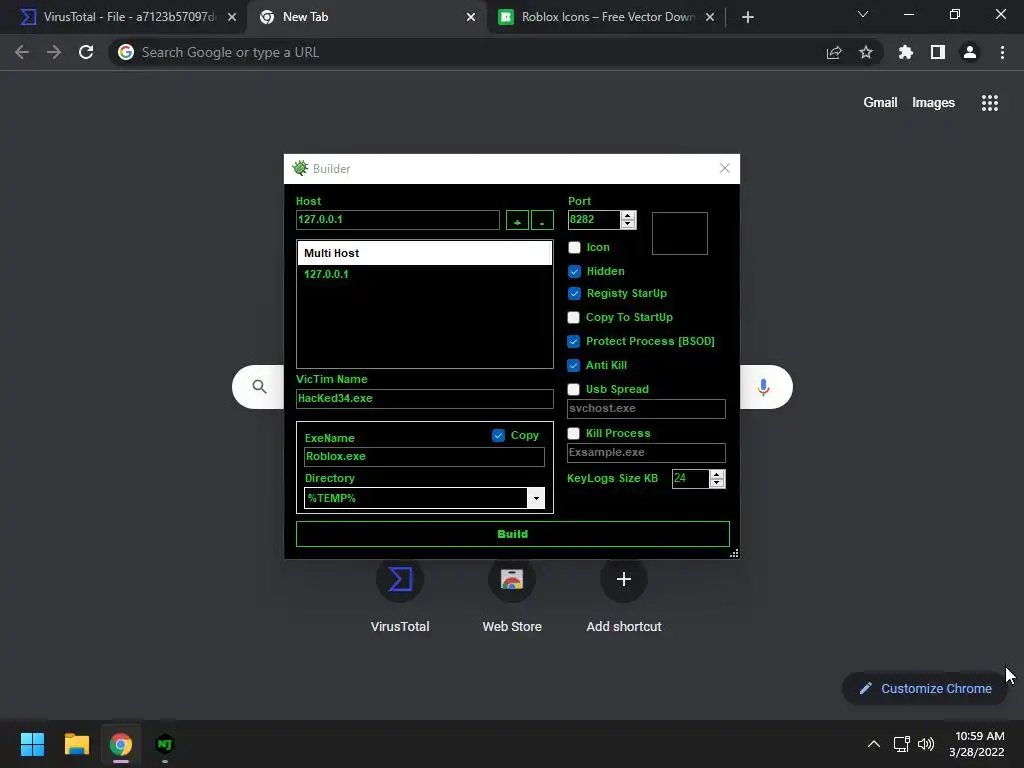1024x768 pixels.
Task: Start voice search with the microphone icon
Action: [763, 387]
